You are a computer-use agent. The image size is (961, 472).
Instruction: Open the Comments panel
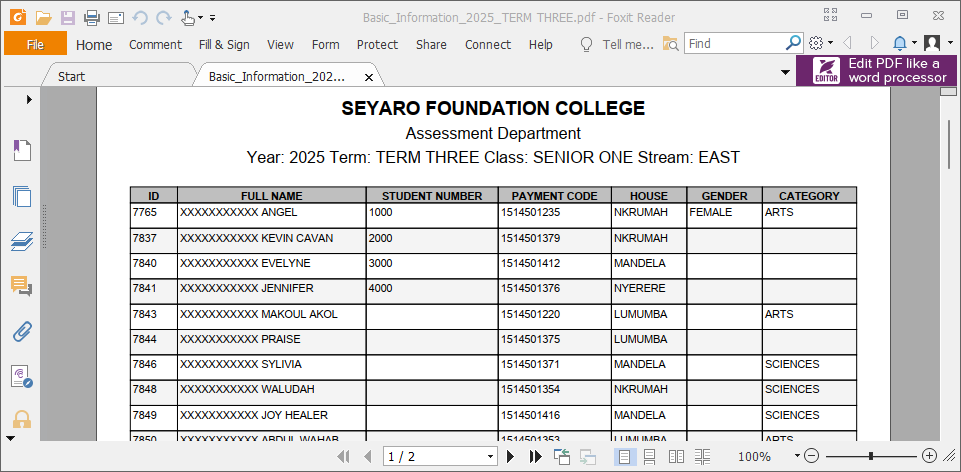tap(22, 286)
